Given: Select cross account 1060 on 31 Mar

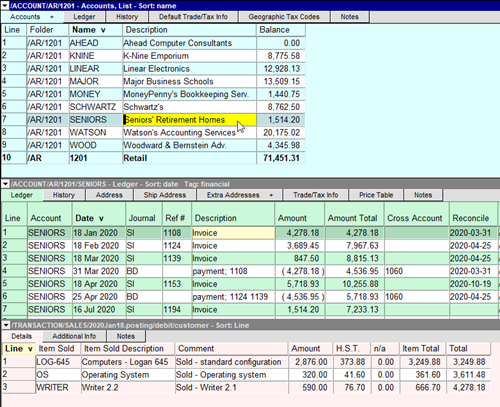Looking at the screenshot, I should (416, 271).
